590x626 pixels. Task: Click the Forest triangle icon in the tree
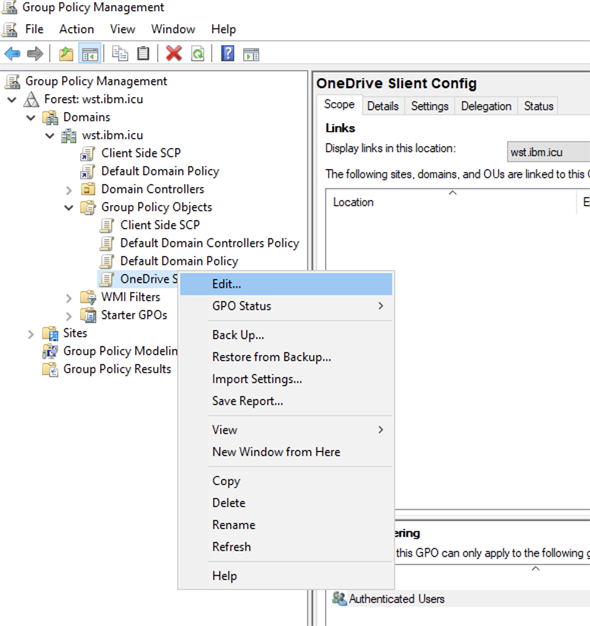[31, 99]
